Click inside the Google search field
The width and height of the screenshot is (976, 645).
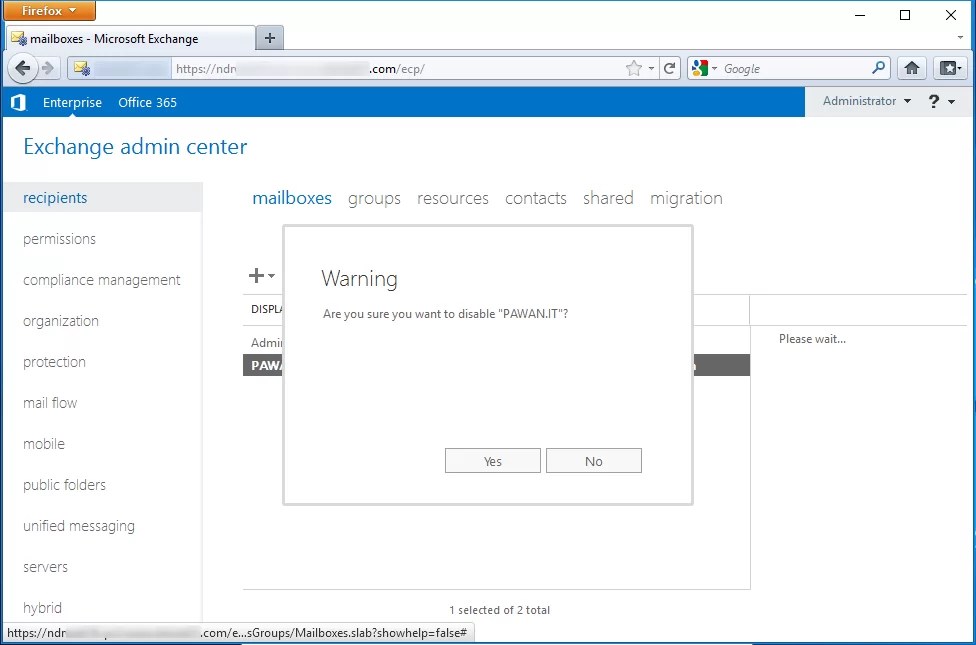790,68
